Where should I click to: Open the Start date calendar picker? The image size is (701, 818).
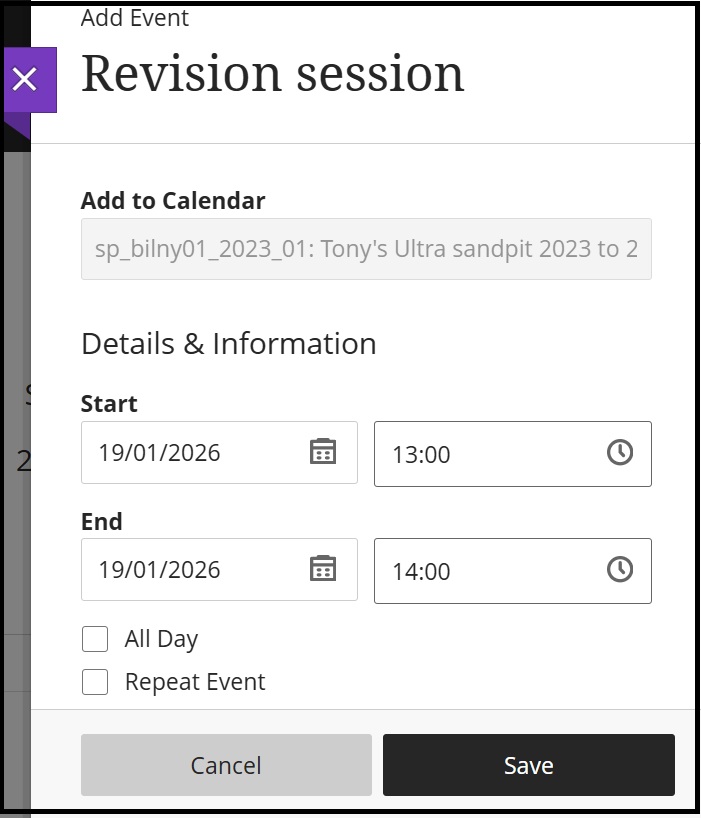click(x=325, y=453)
